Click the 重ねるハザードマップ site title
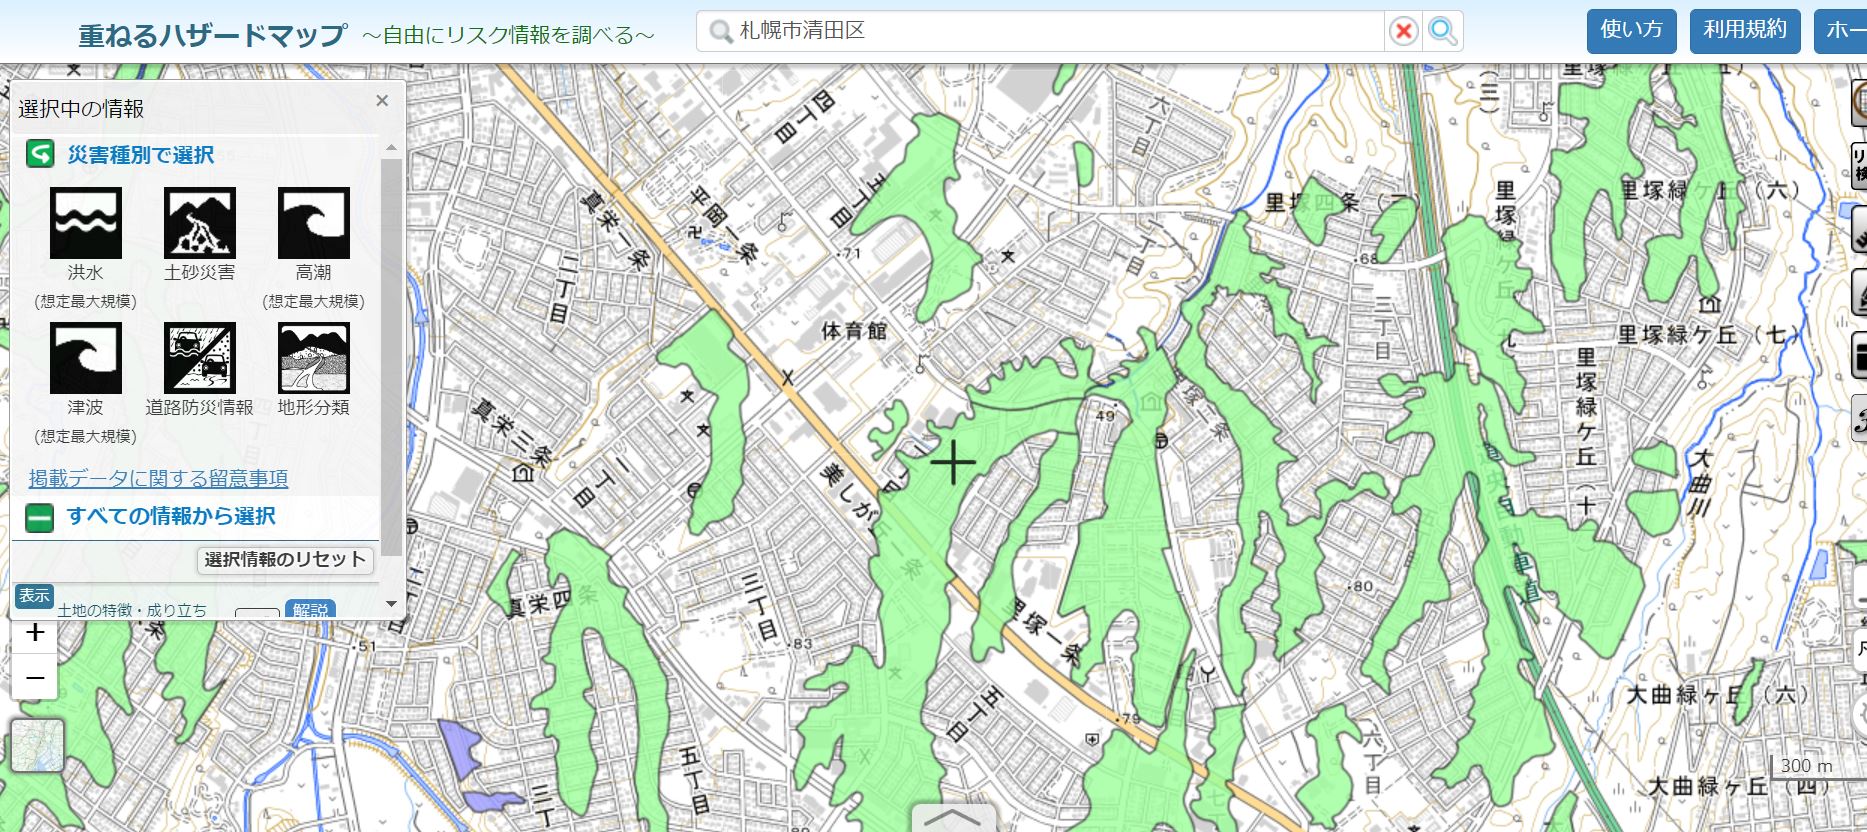 coord(213,35)
